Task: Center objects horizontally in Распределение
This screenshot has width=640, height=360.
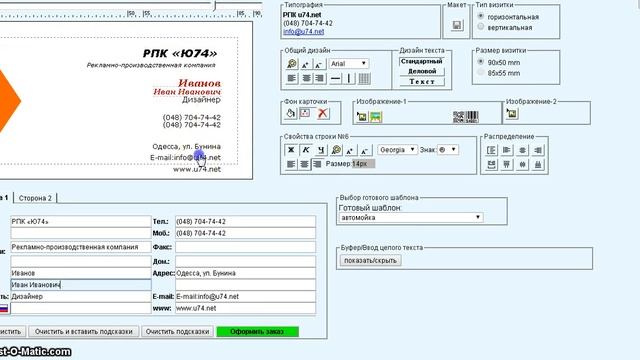Action: 522,150
